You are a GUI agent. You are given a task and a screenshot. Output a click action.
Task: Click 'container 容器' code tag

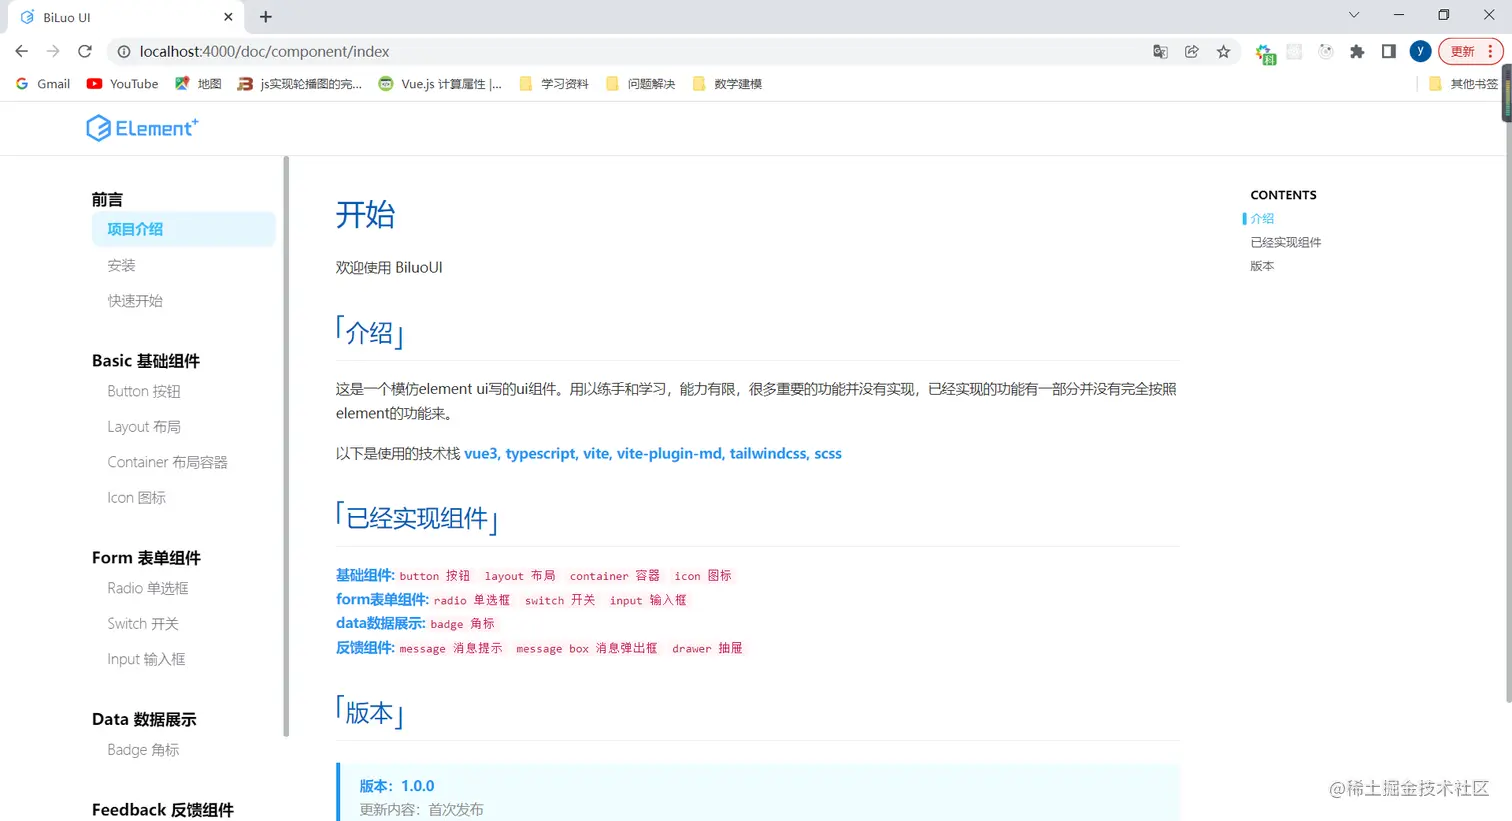(615, 576)
